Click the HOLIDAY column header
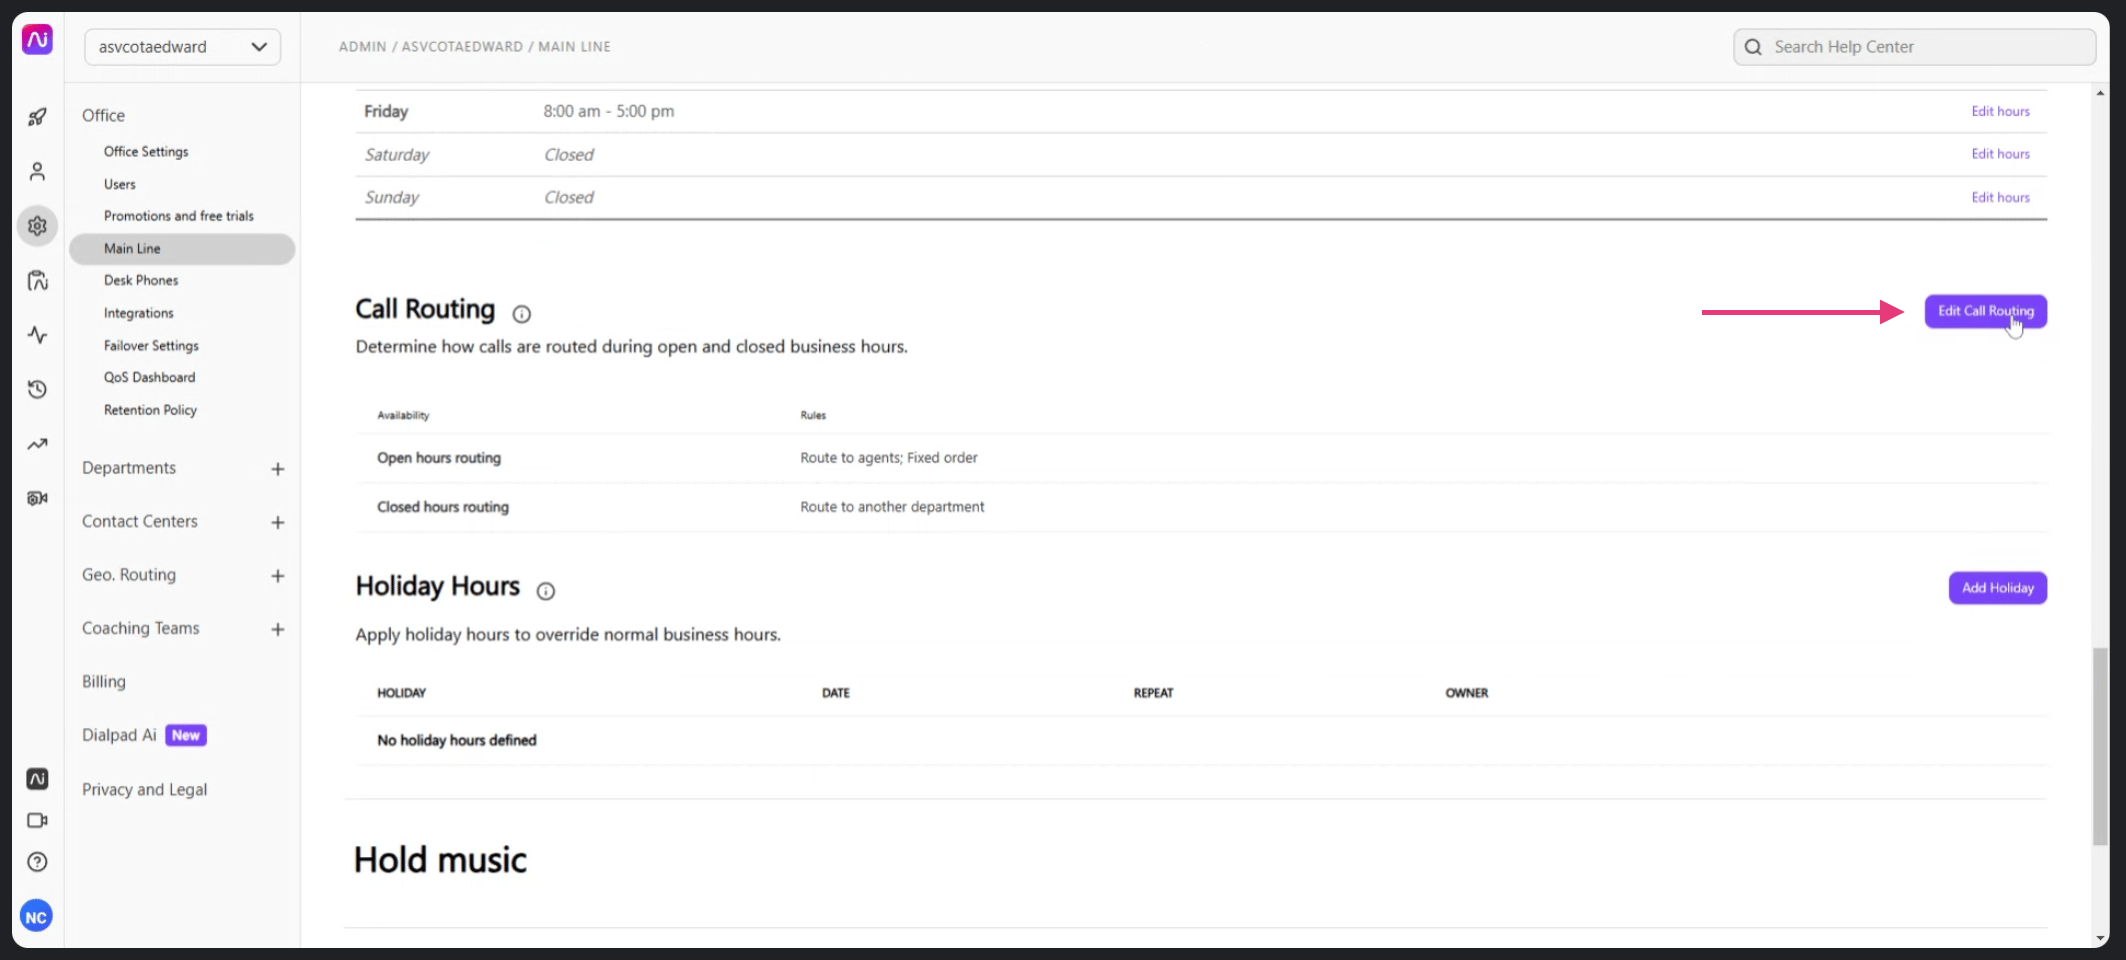The image size is (2126, 960). pos(401,693)
